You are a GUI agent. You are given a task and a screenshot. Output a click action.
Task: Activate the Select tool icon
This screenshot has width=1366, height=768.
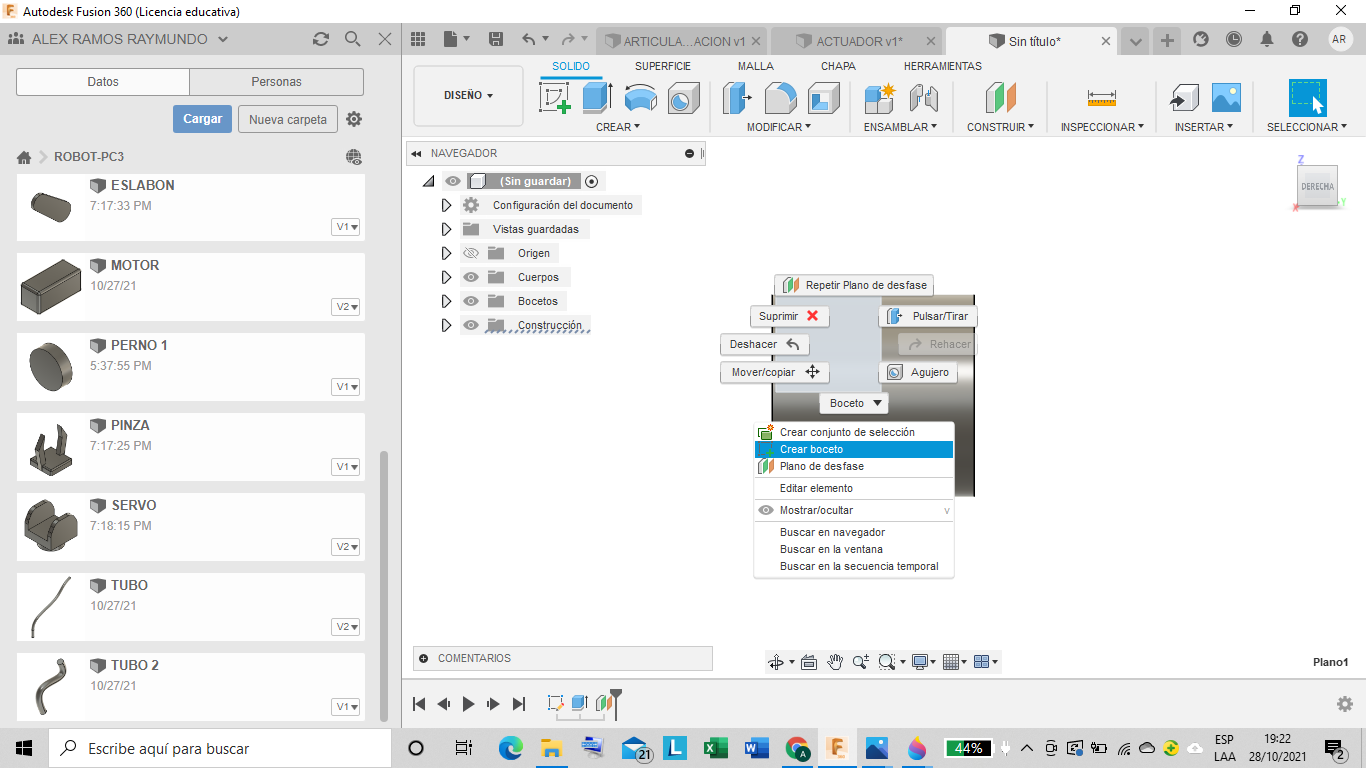tap(1307, 98)
